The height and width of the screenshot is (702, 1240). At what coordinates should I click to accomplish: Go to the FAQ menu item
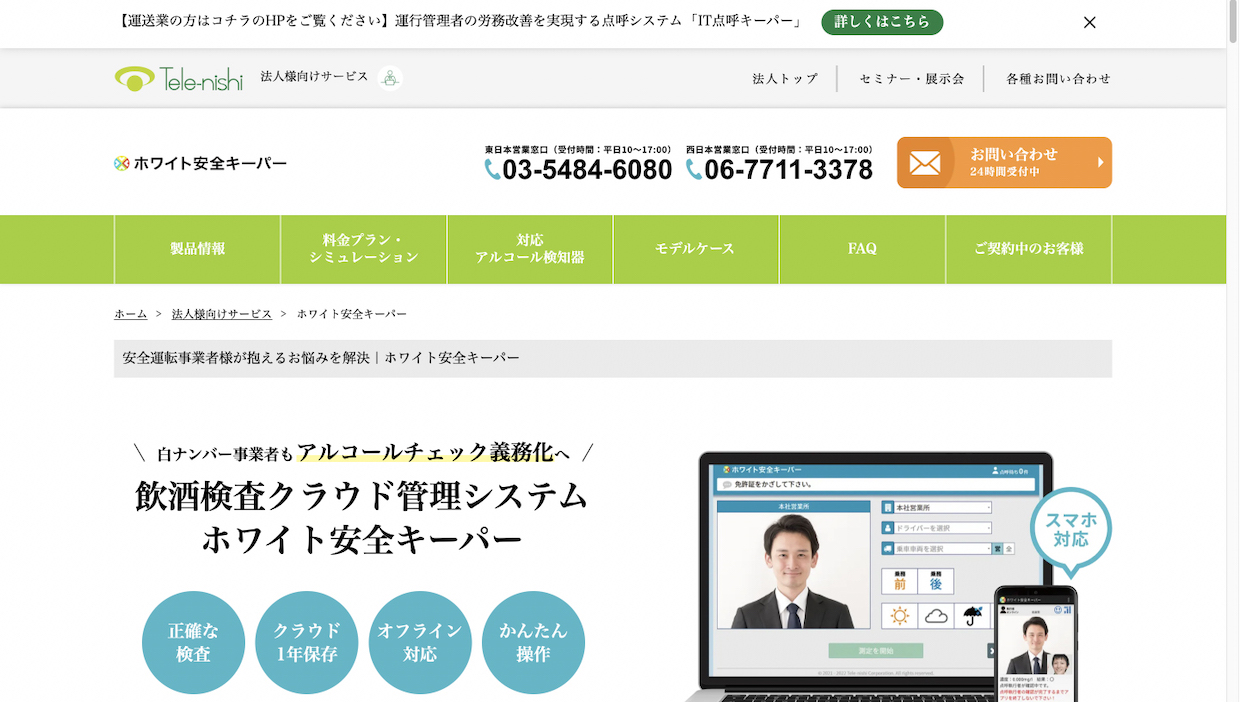click(862, 249)
